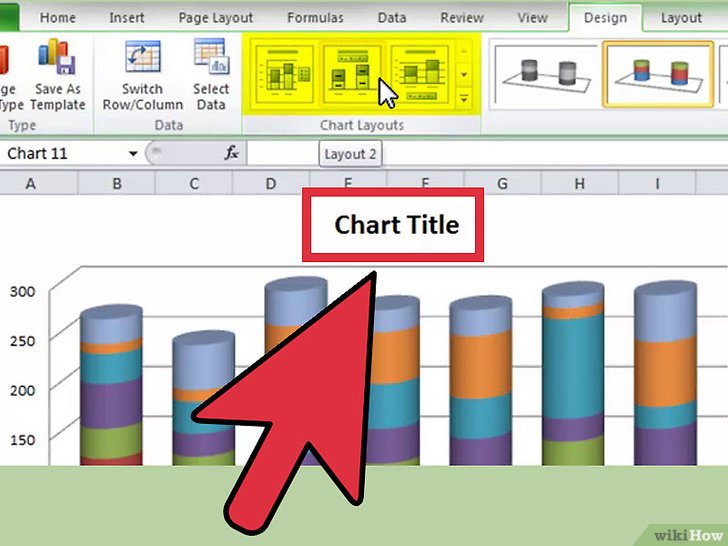Image resolution: width=728 pixels, height=546 pixels.
Task: Select column I header
Action: 657,183
